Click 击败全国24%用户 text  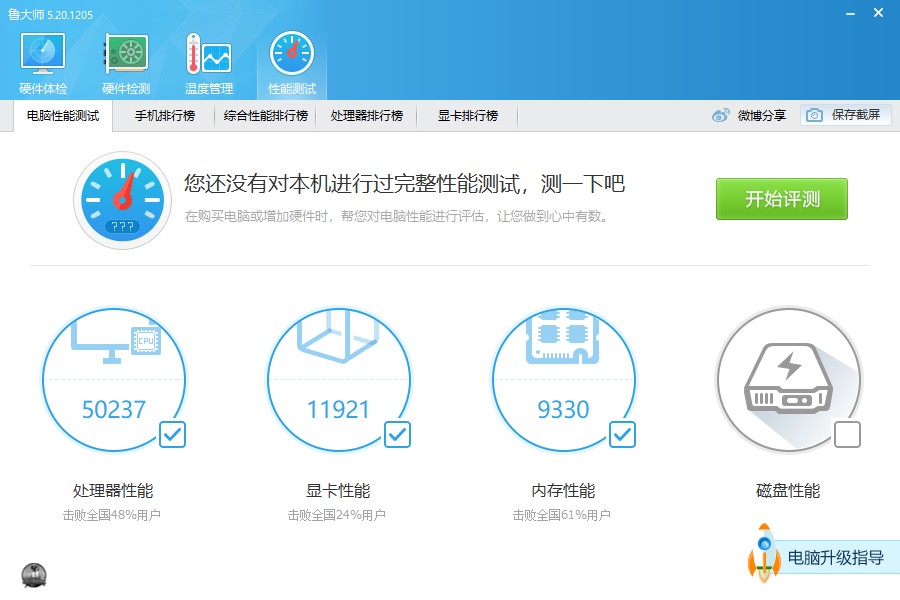click(336, 515)
